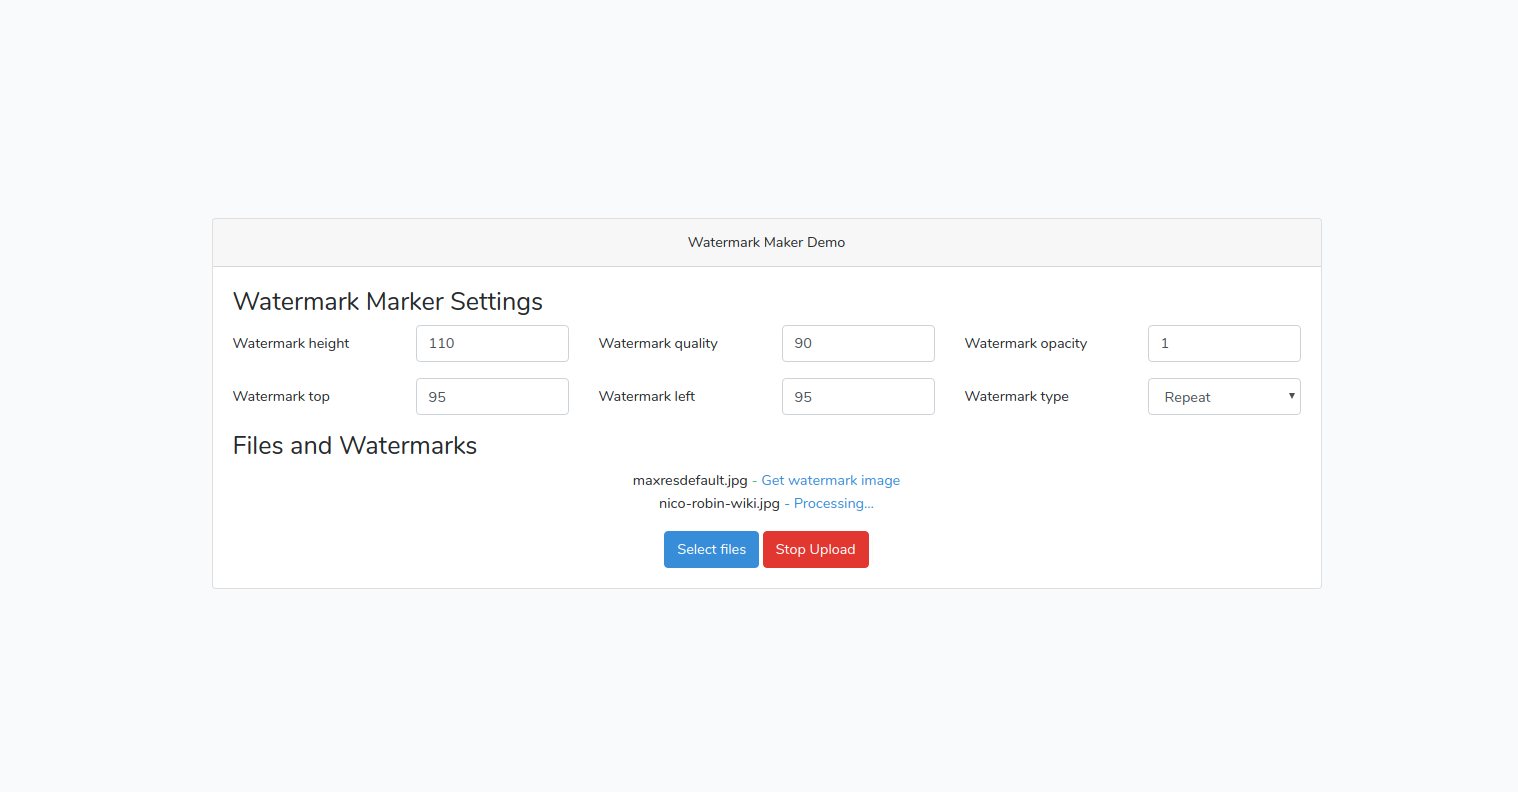Select the Watermark opacity input box
Screen dimensions: 1518x792
(x=1224, y=343)
